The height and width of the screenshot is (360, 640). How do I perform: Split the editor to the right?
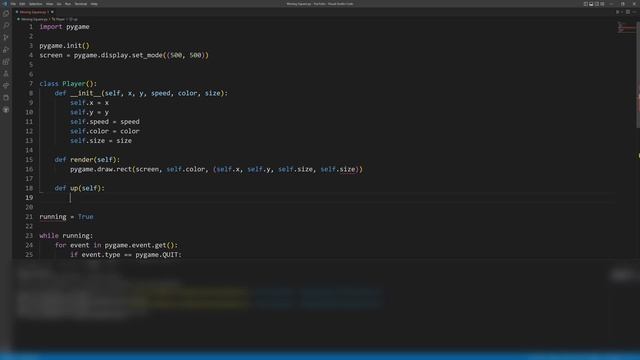(x=628, y=12)
